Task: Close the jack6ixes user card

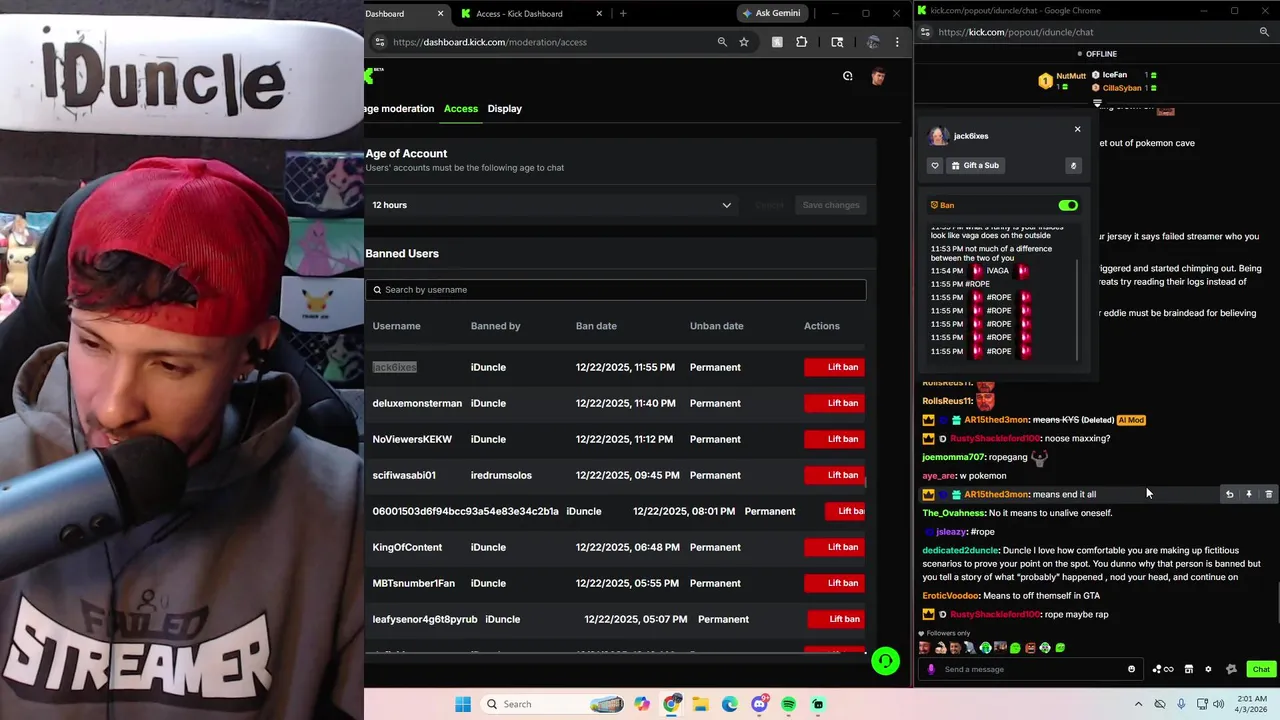Action: point(1077,129)
